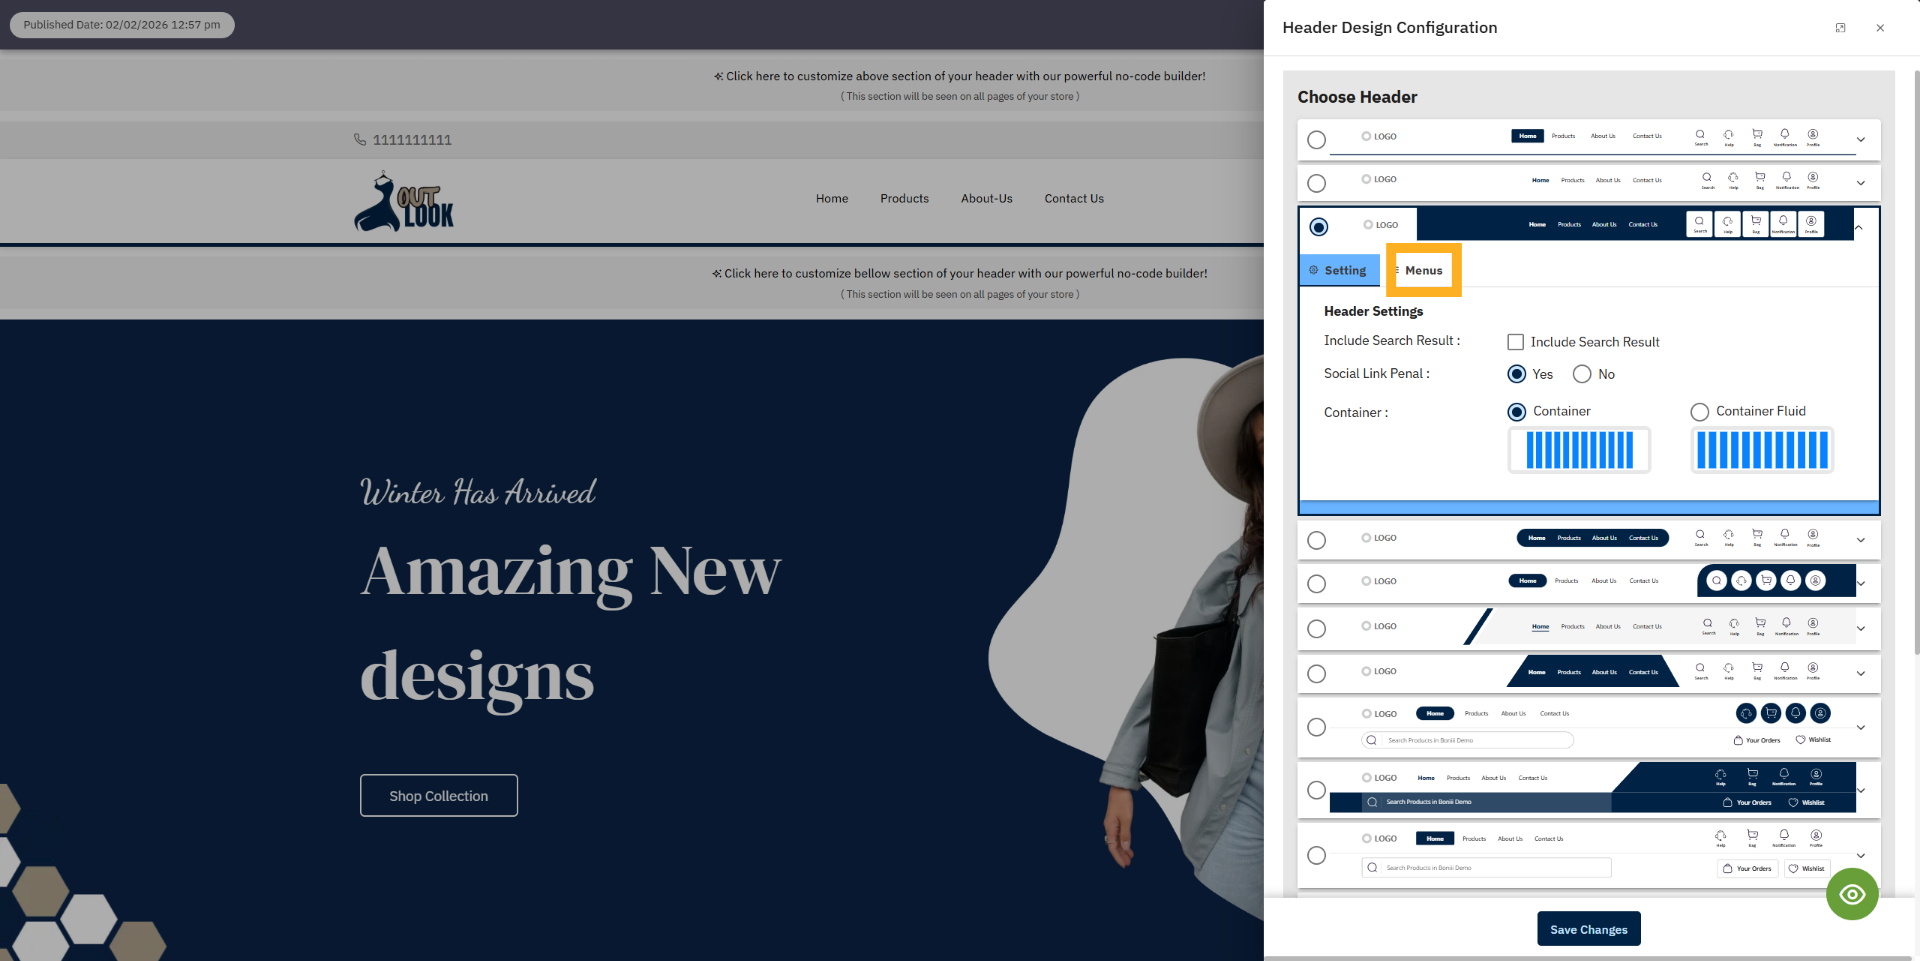The height and width of the screenshot is (961, 1920).
Task: Select header with trapezoid navy menu
Action: click(1317, 674)
